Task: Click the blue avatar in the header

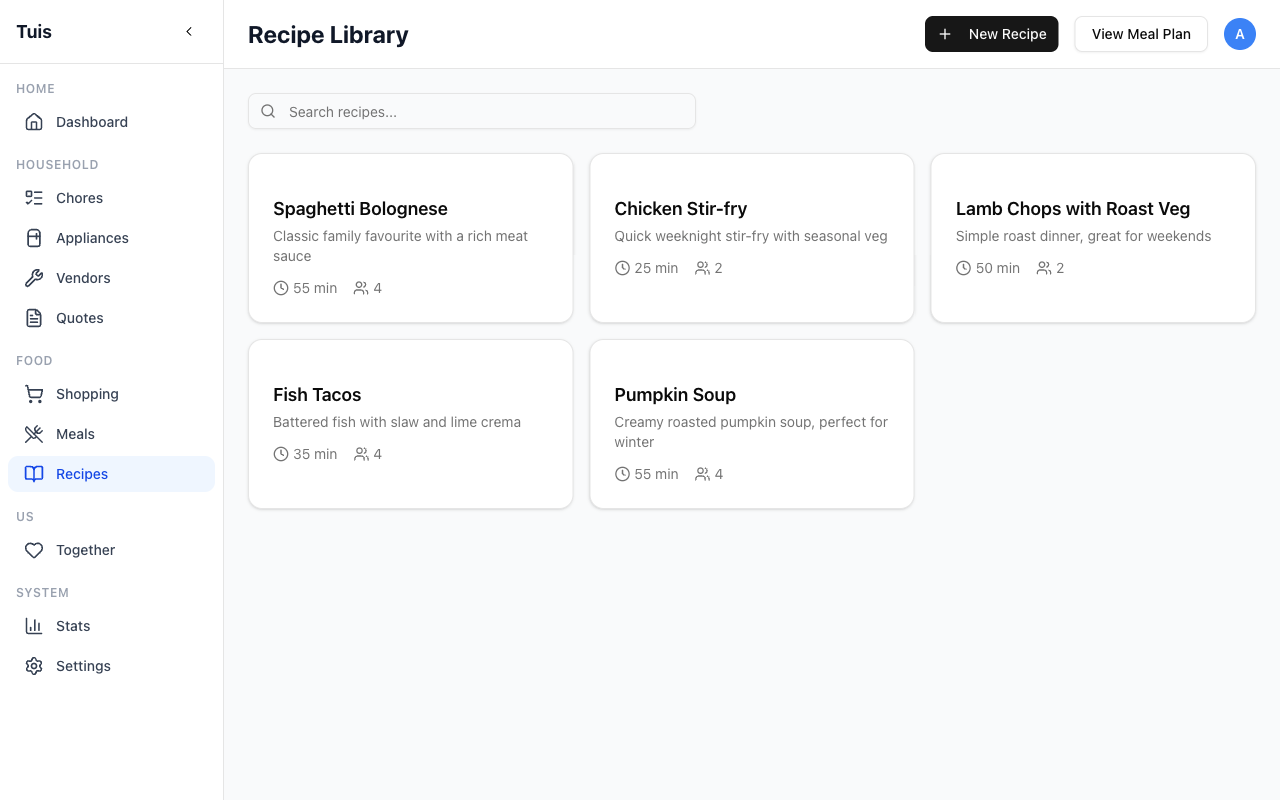Action: click(x=1240, y=34)
